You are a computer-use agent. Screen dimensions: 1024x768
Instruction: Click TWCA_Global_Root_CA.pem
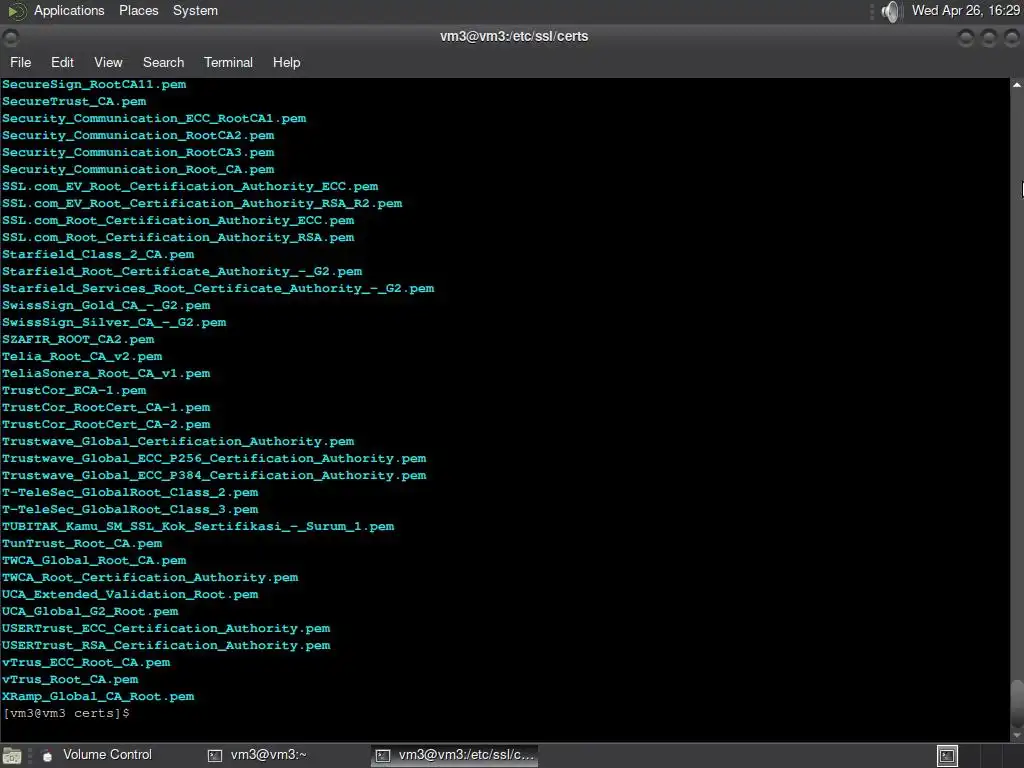point(94,560)
